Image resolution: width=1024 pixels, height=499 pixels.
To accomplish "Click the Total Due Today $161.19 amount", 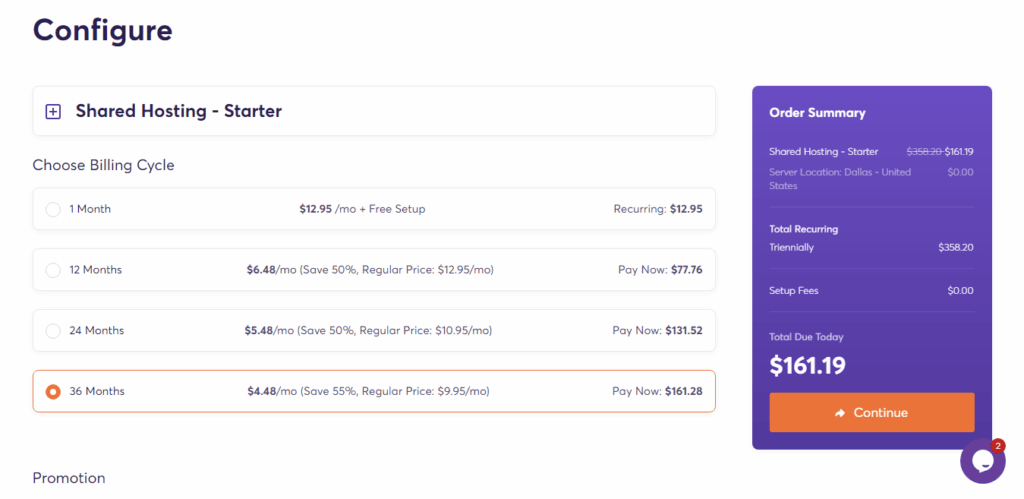I will [x=807, y=366].
